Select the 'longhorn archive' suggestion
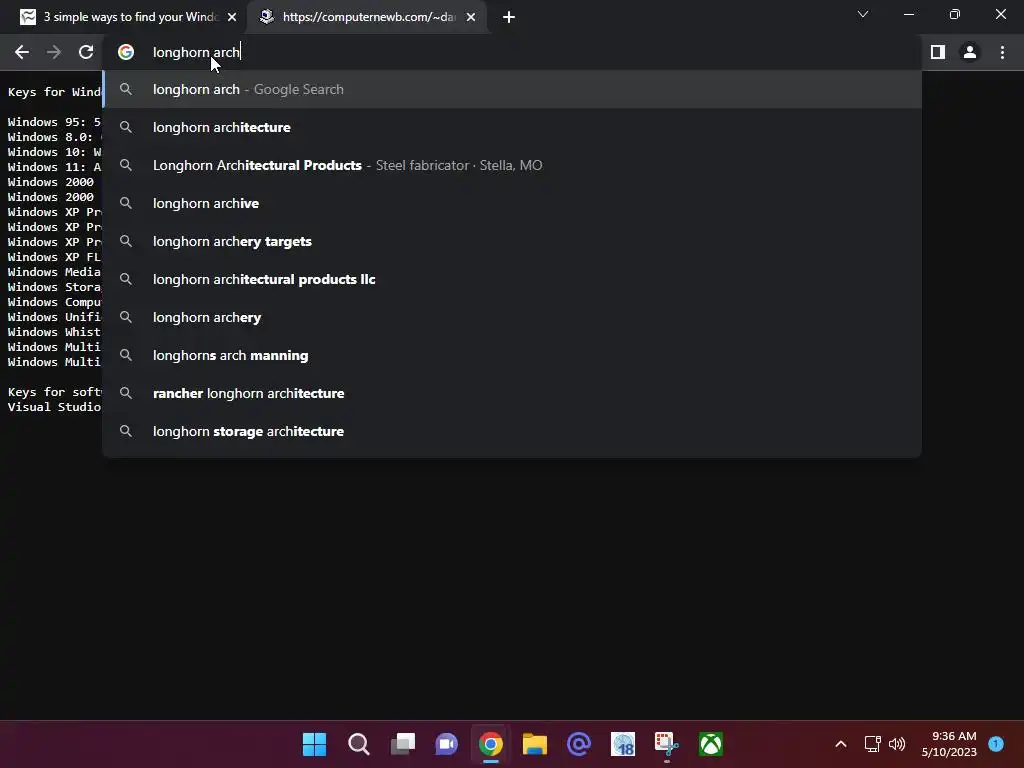 512,203
